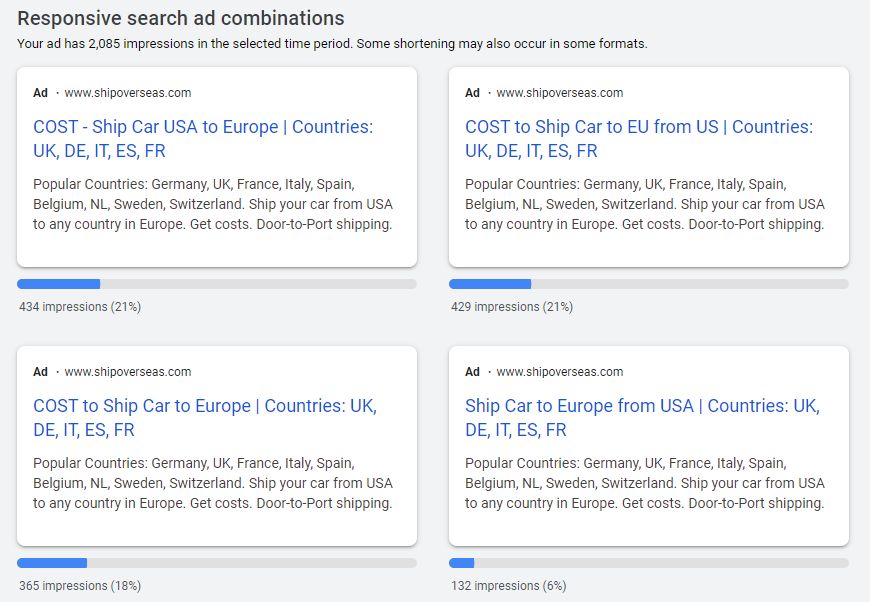Click the 365 impressions progress bar
The image size is (870, 602).
(x=217, y=563)
